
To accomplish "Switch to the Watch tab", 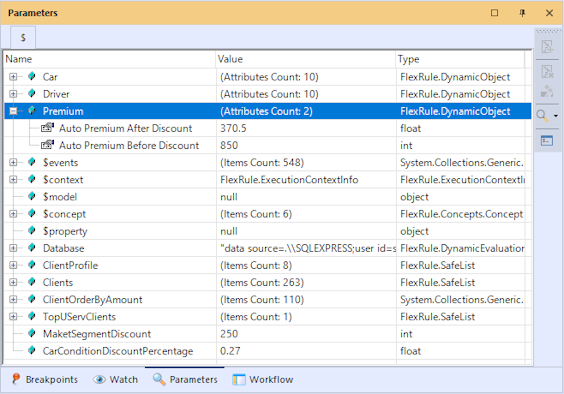I will [116, 379].
